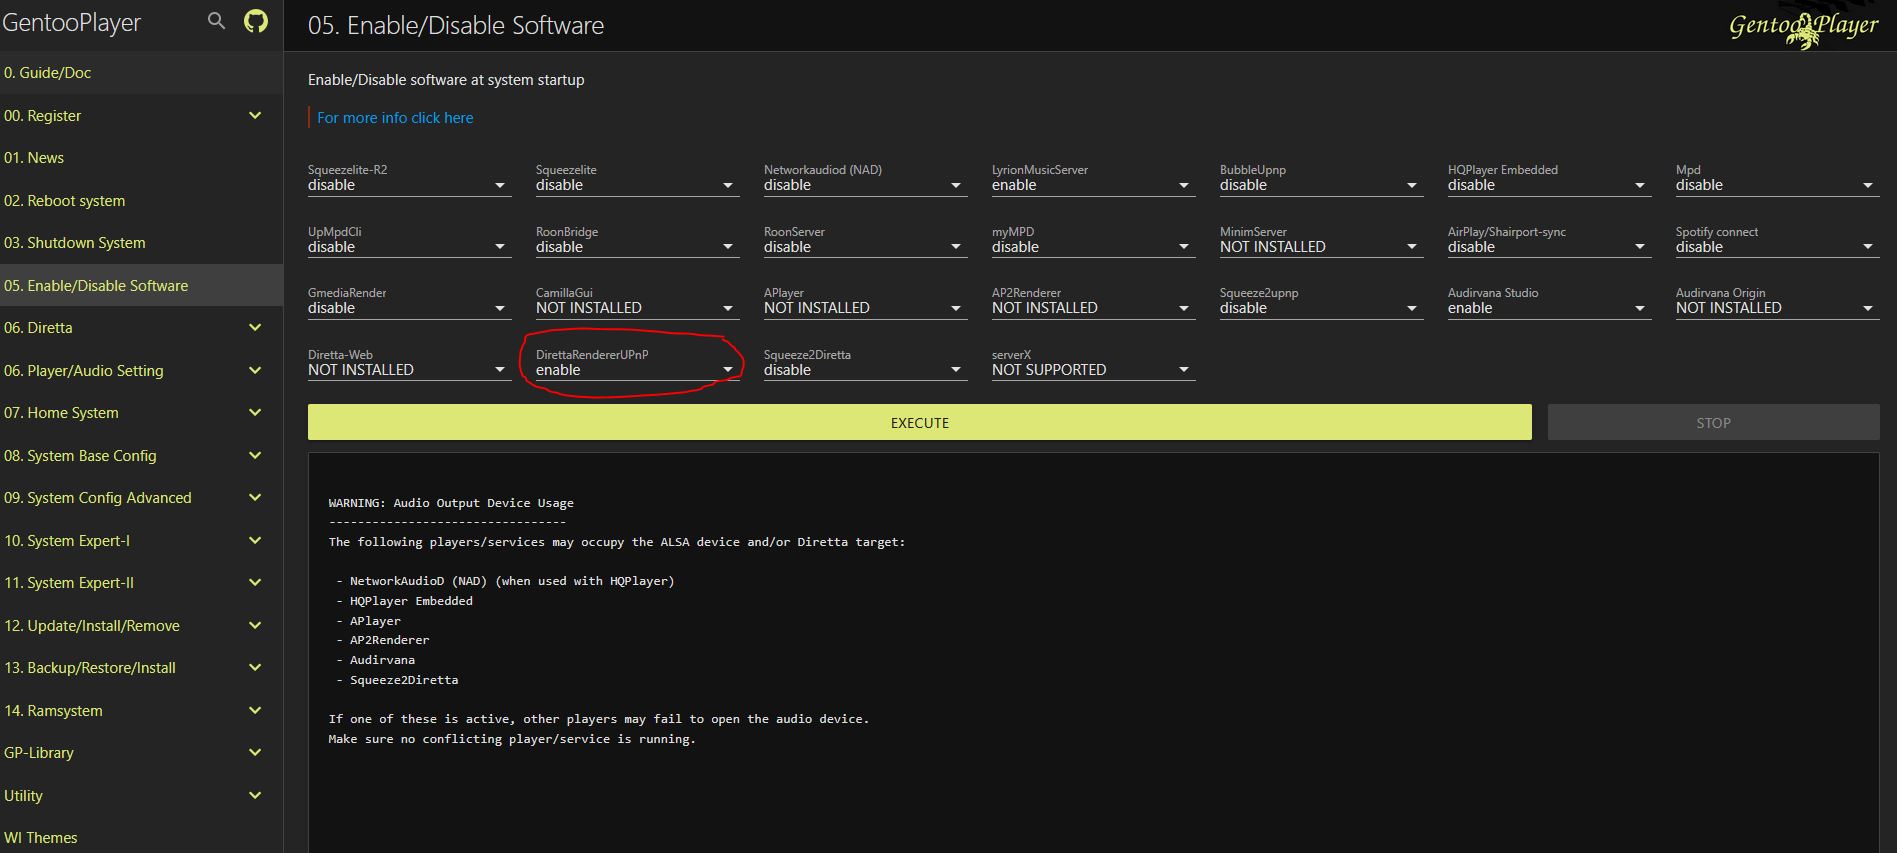This screenshot has width=1897, height=853.
Task: Expand the 07. Home System chevron
Action: point(255,412)
